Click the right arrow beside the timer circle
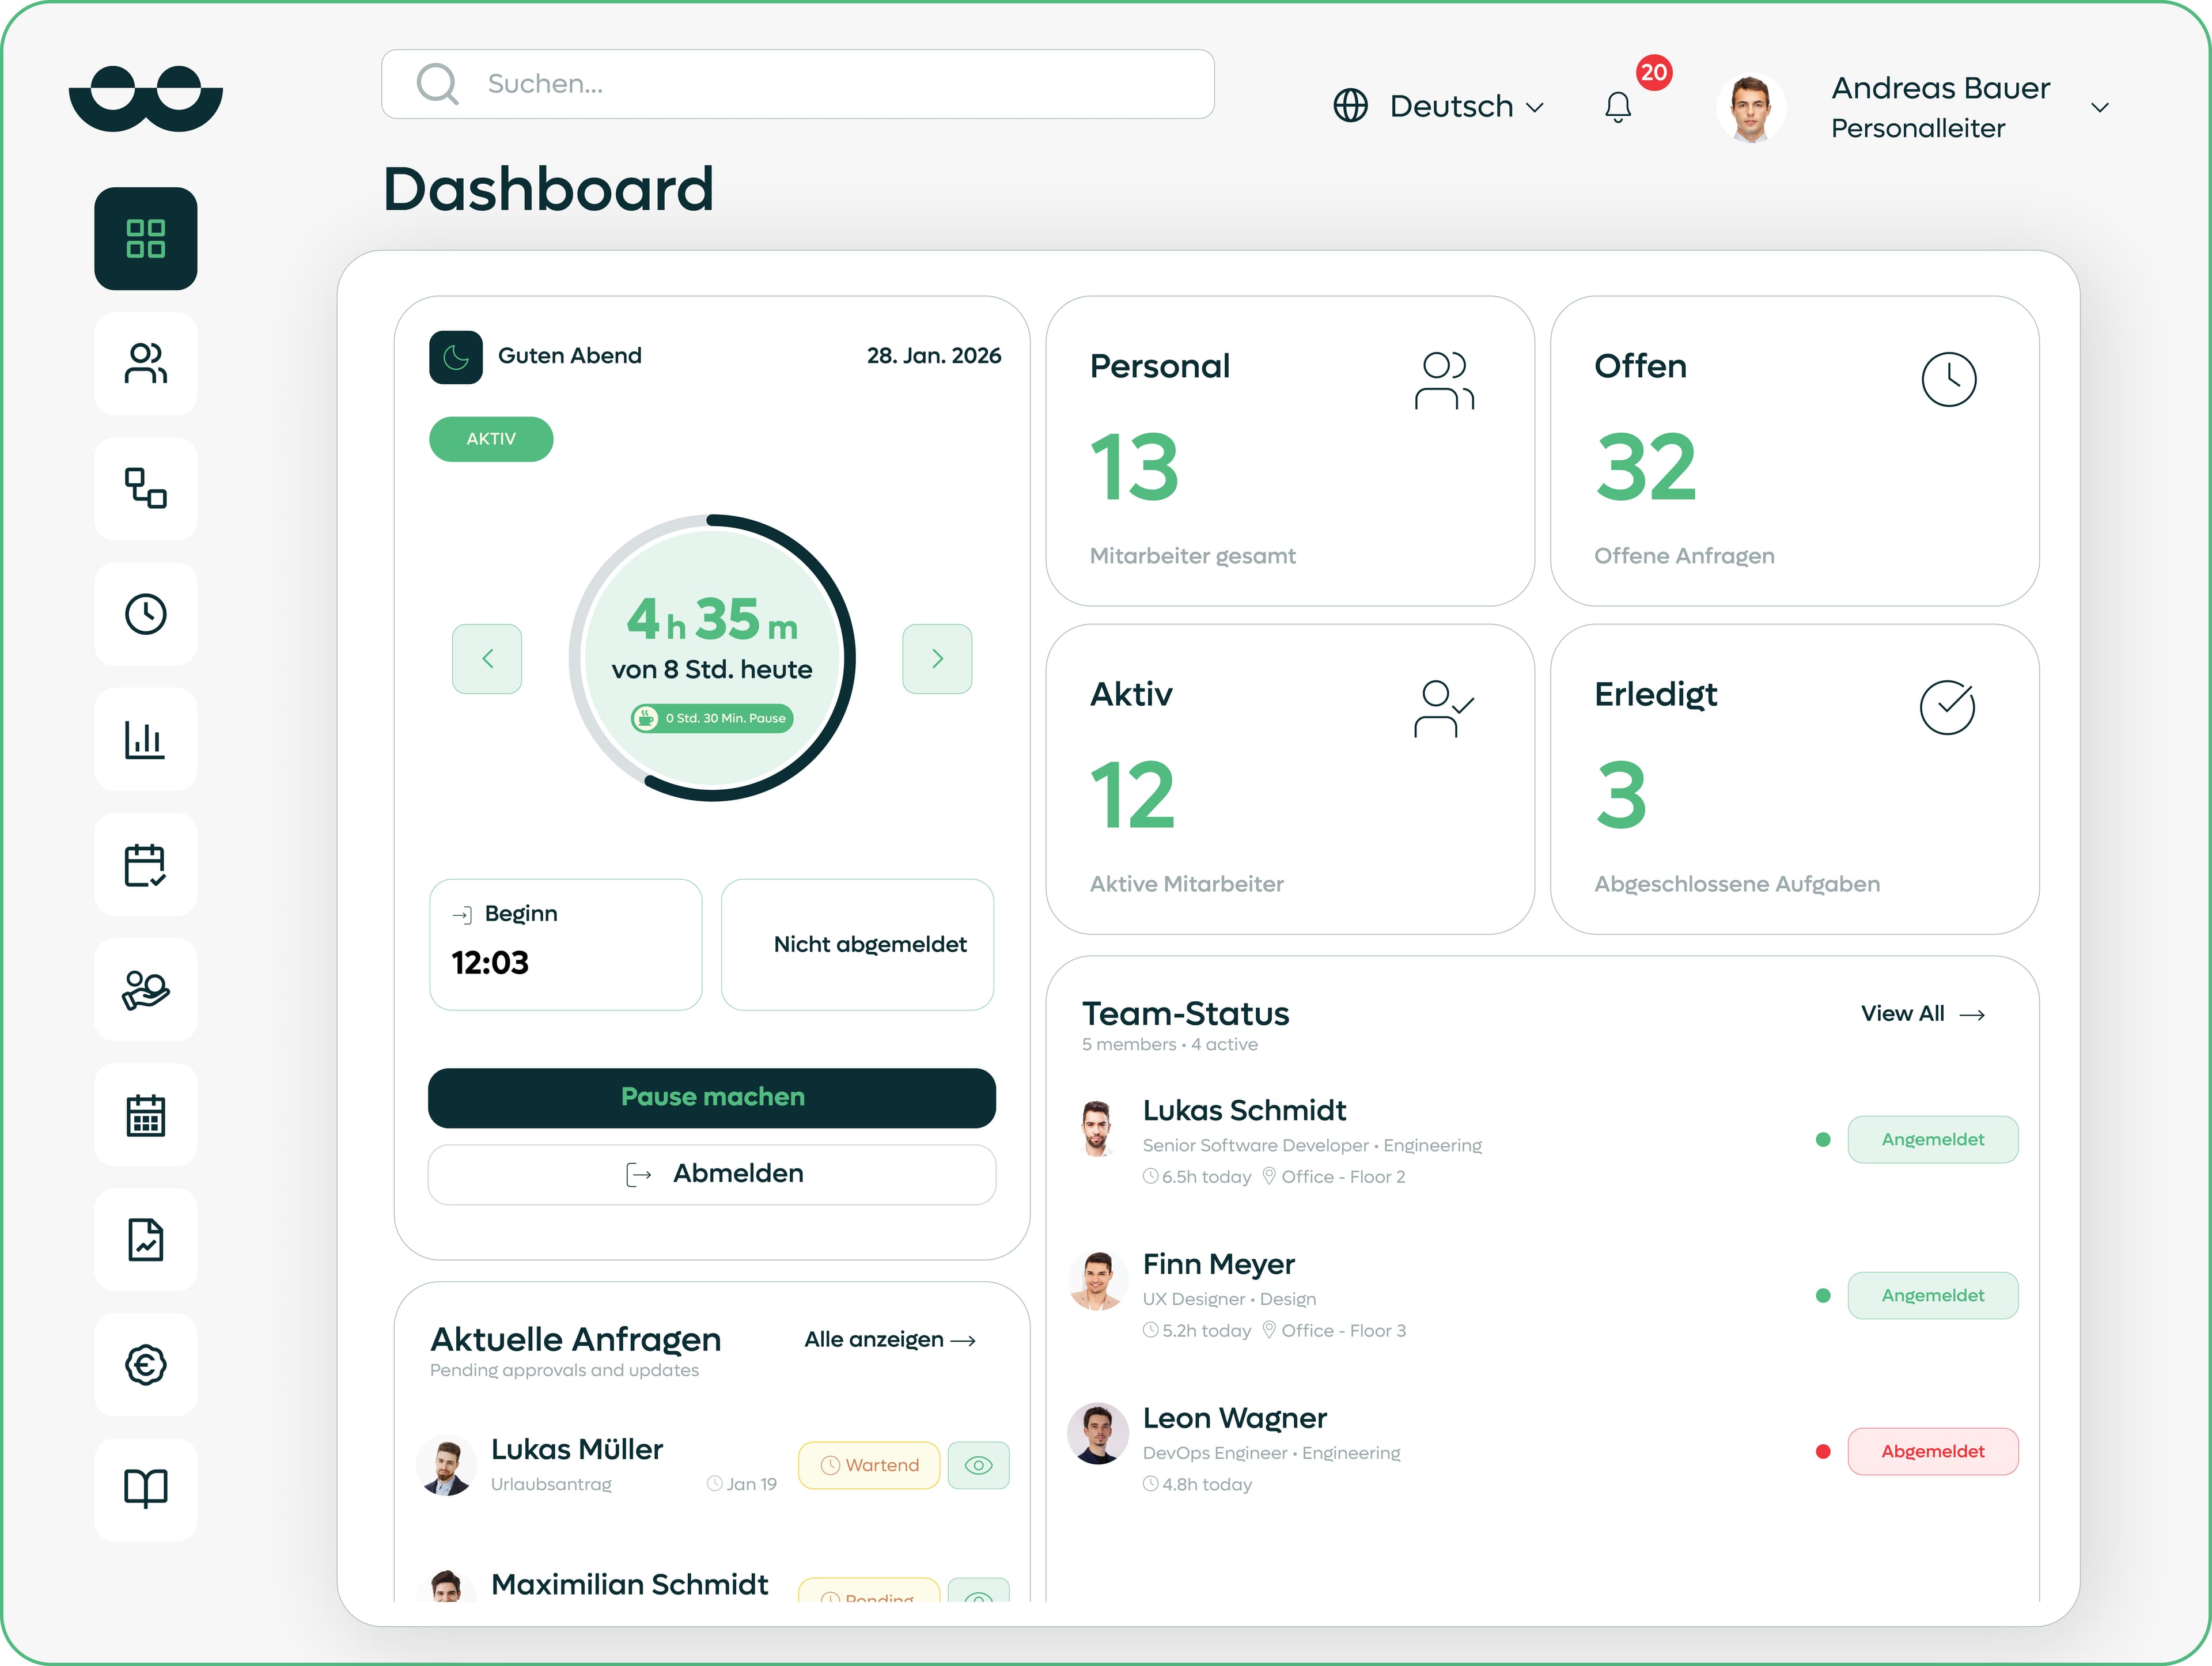Image resolution: width=2212 pixels, height=1666 pixels. click(936, 658)
